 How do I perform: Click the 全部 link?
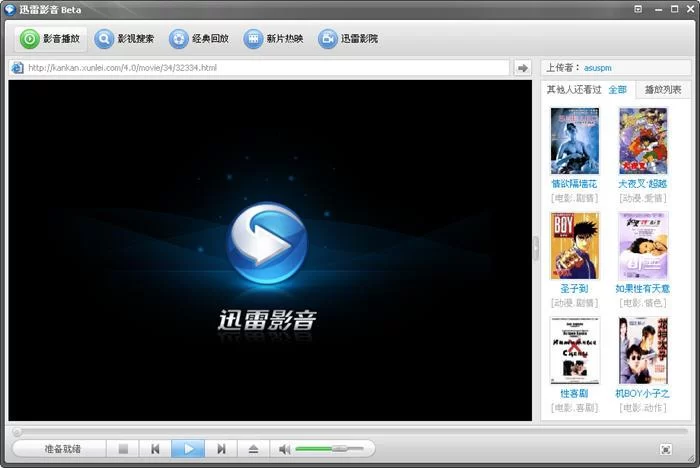pos(617,90)
